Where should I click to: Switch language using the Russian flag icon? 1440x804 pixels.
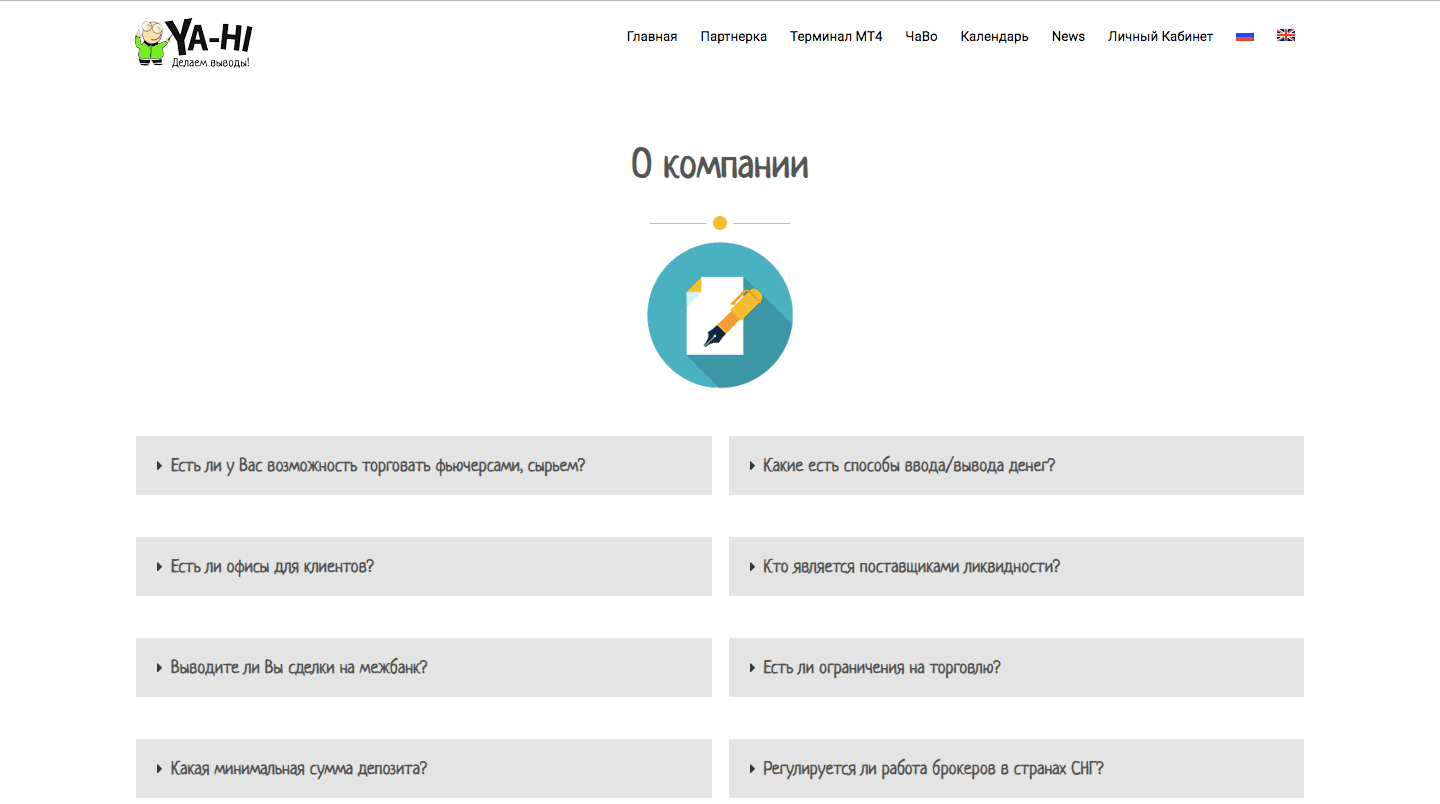pos(1245,36)
